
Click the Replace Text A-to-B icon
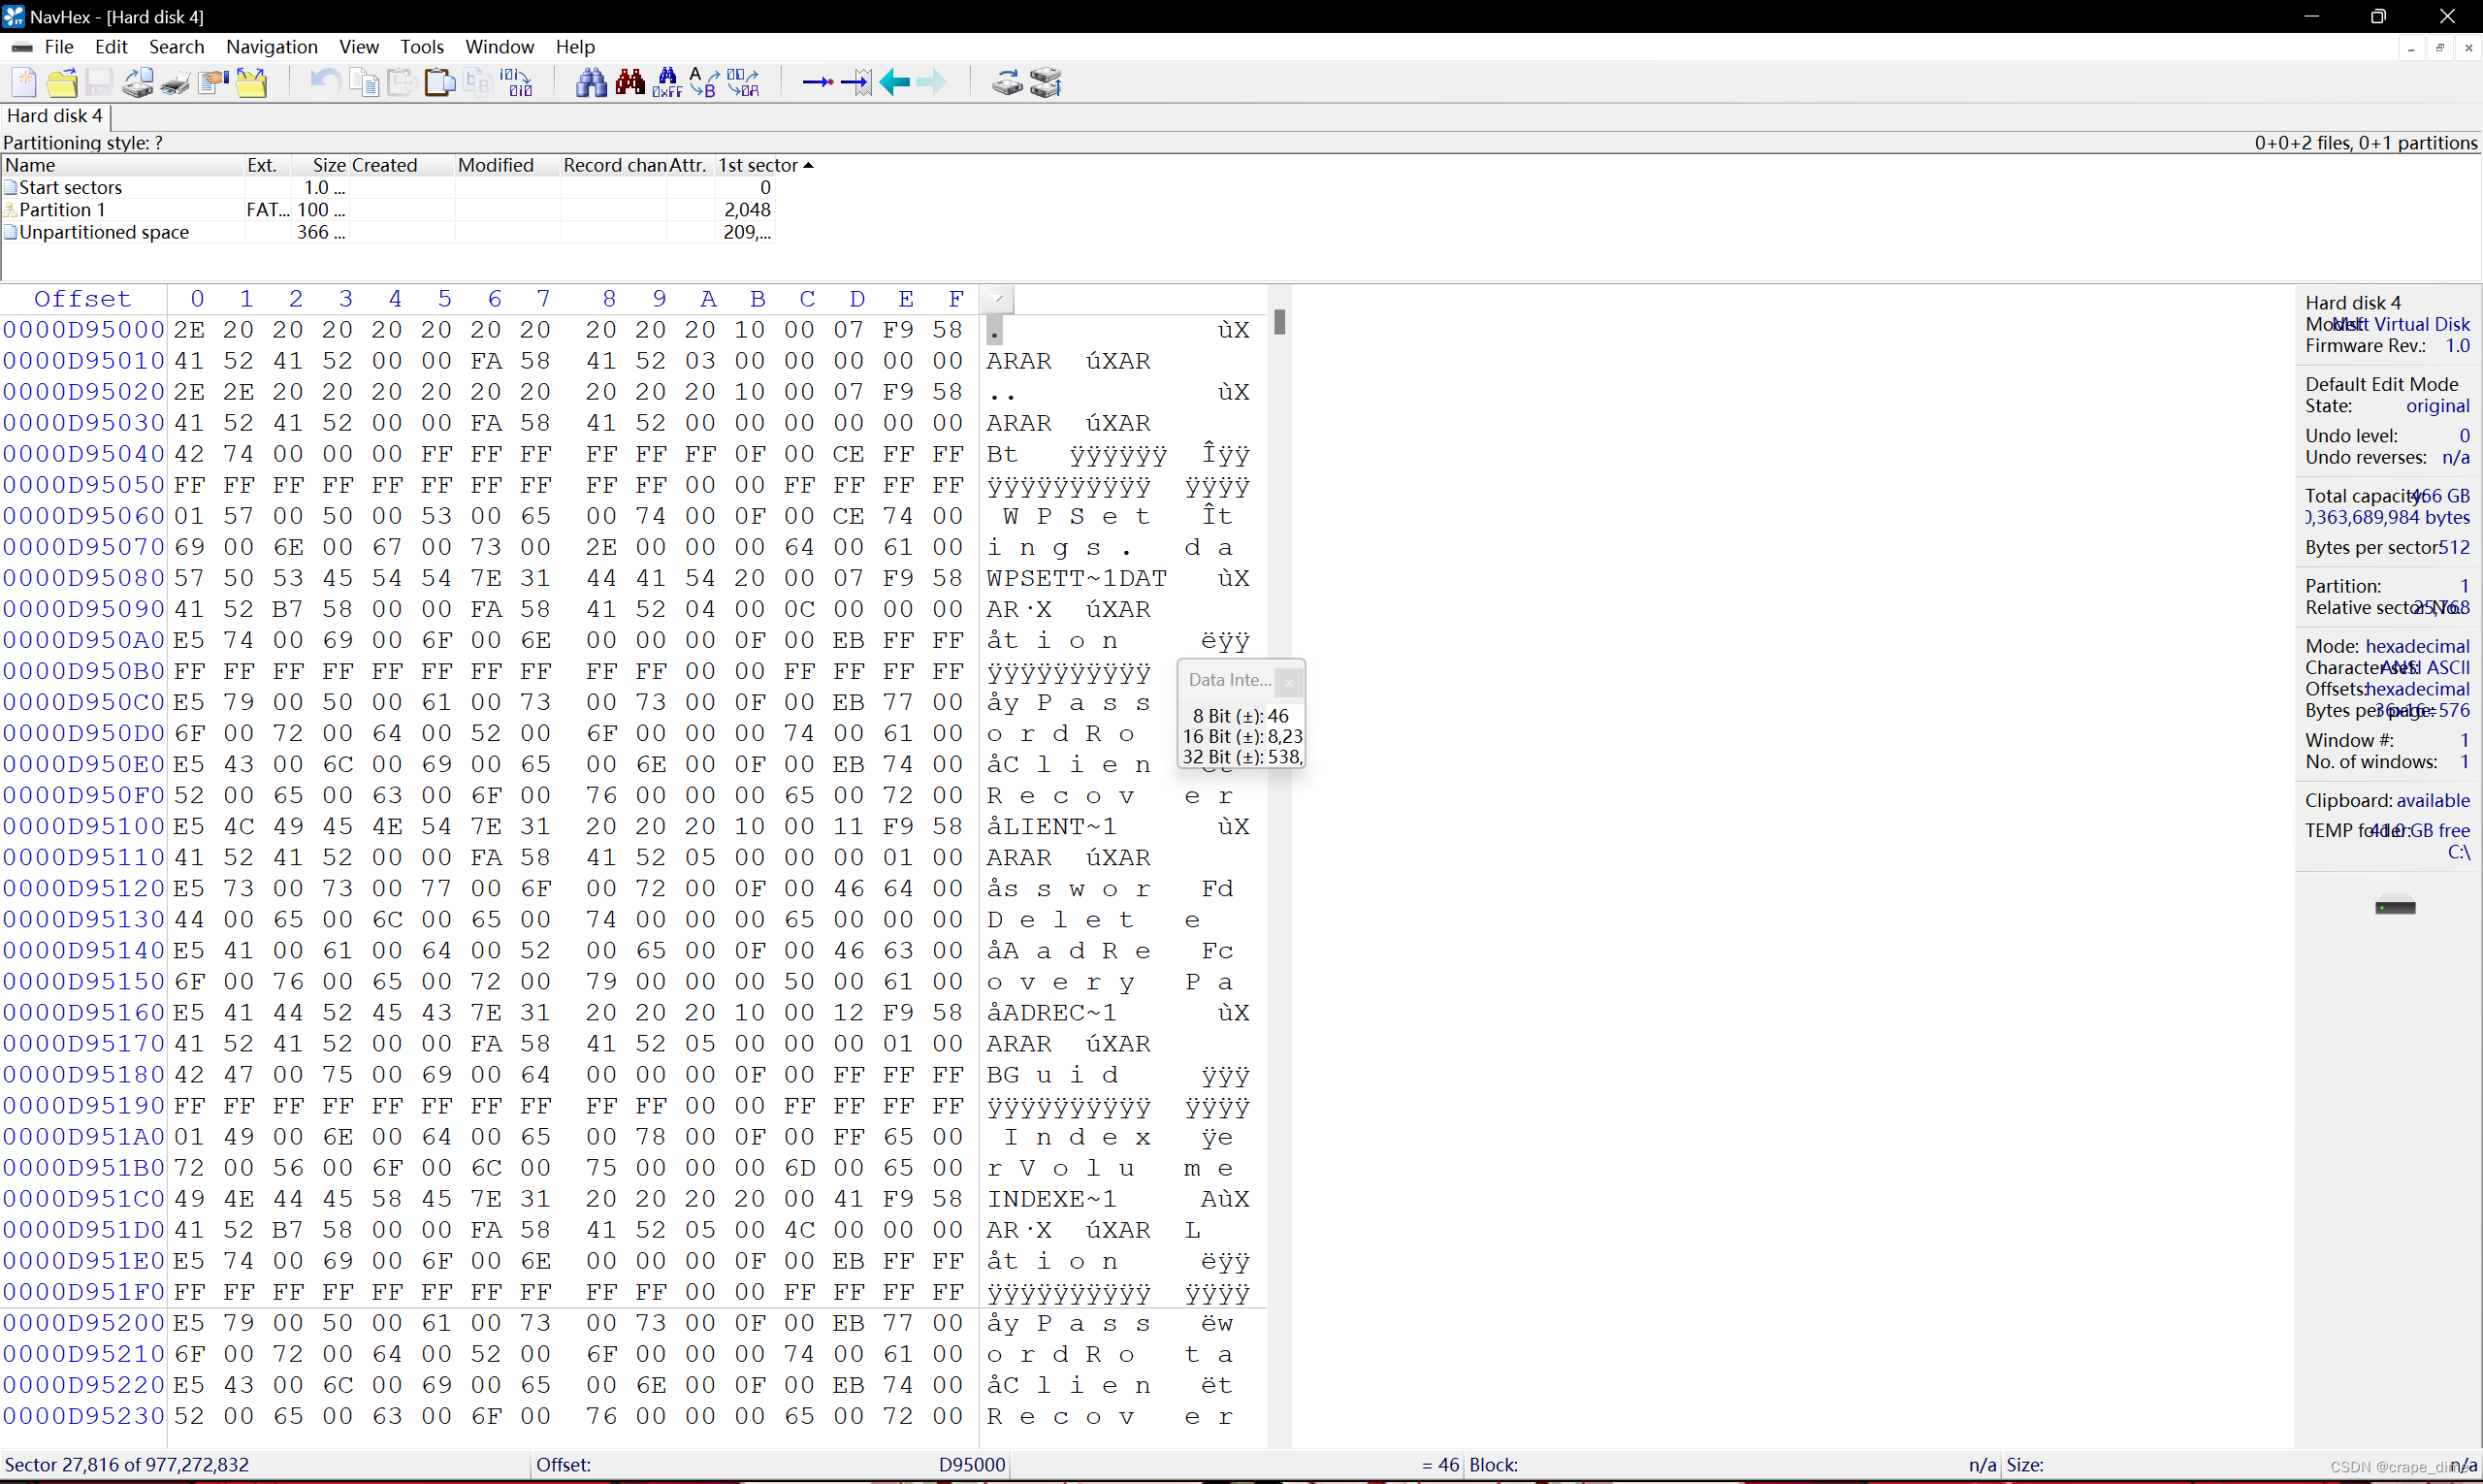click(x=704, y=82)
